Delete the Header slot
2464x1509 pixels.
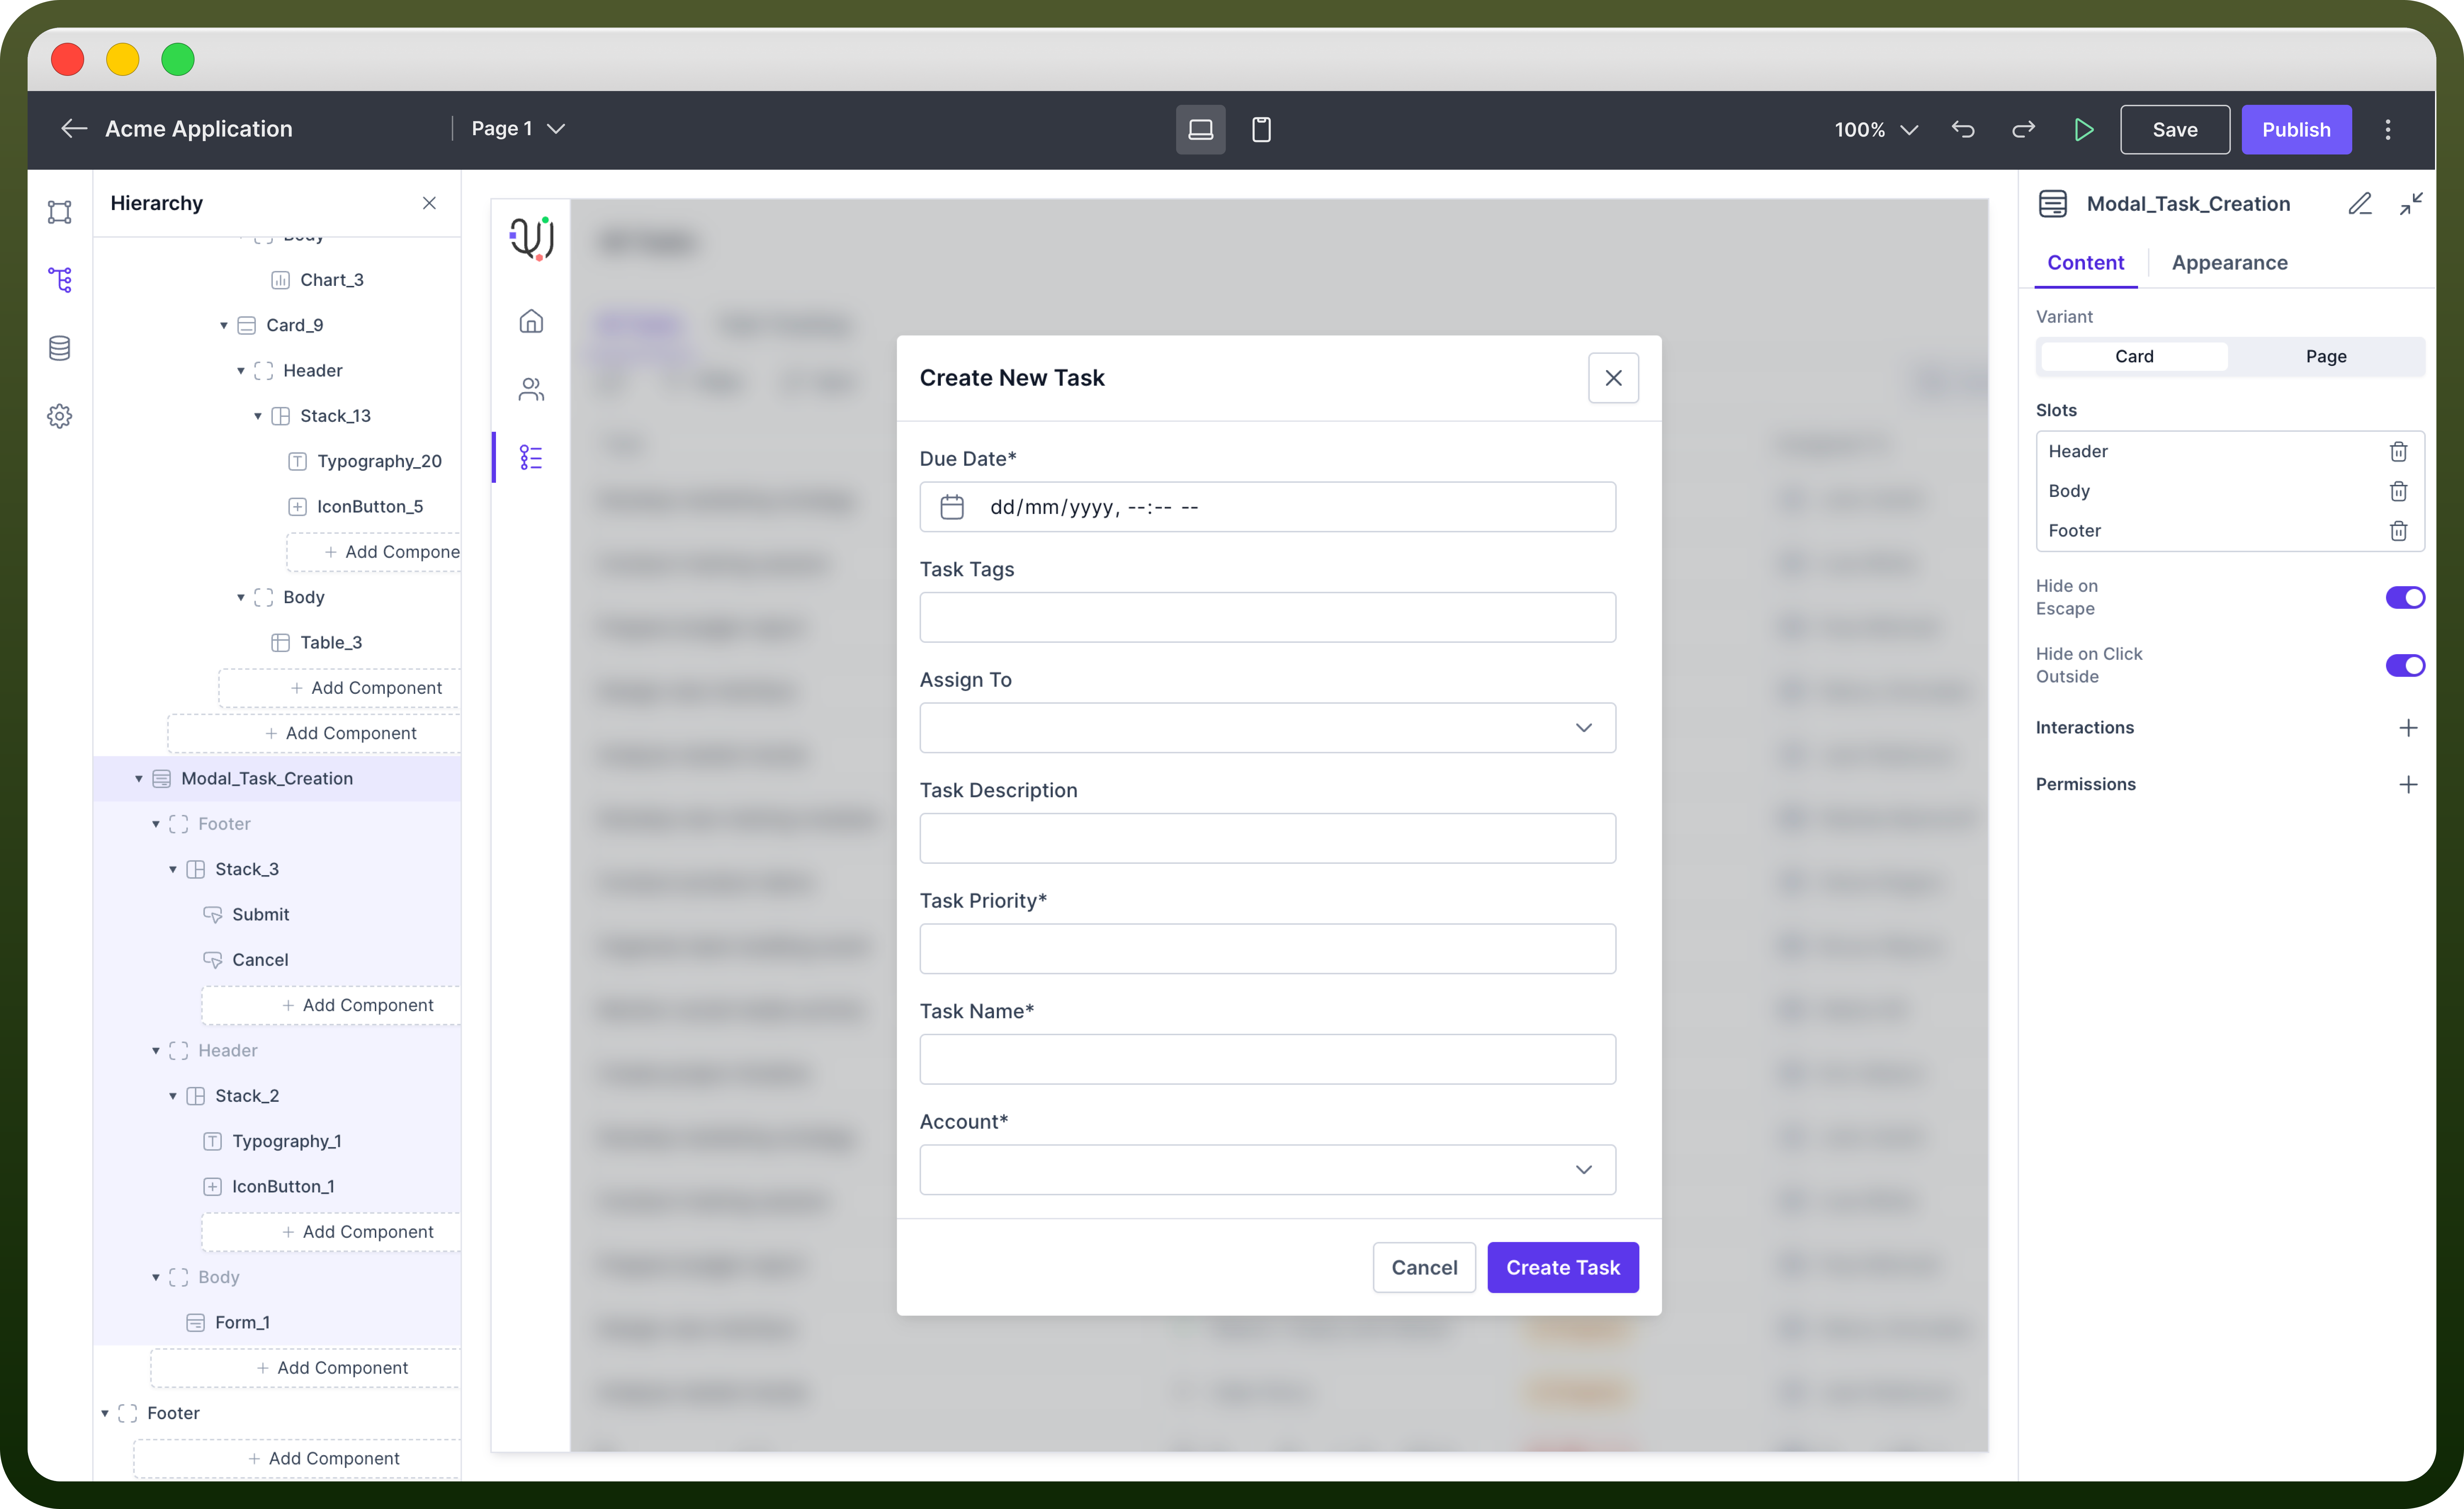tap(2398, 452)
